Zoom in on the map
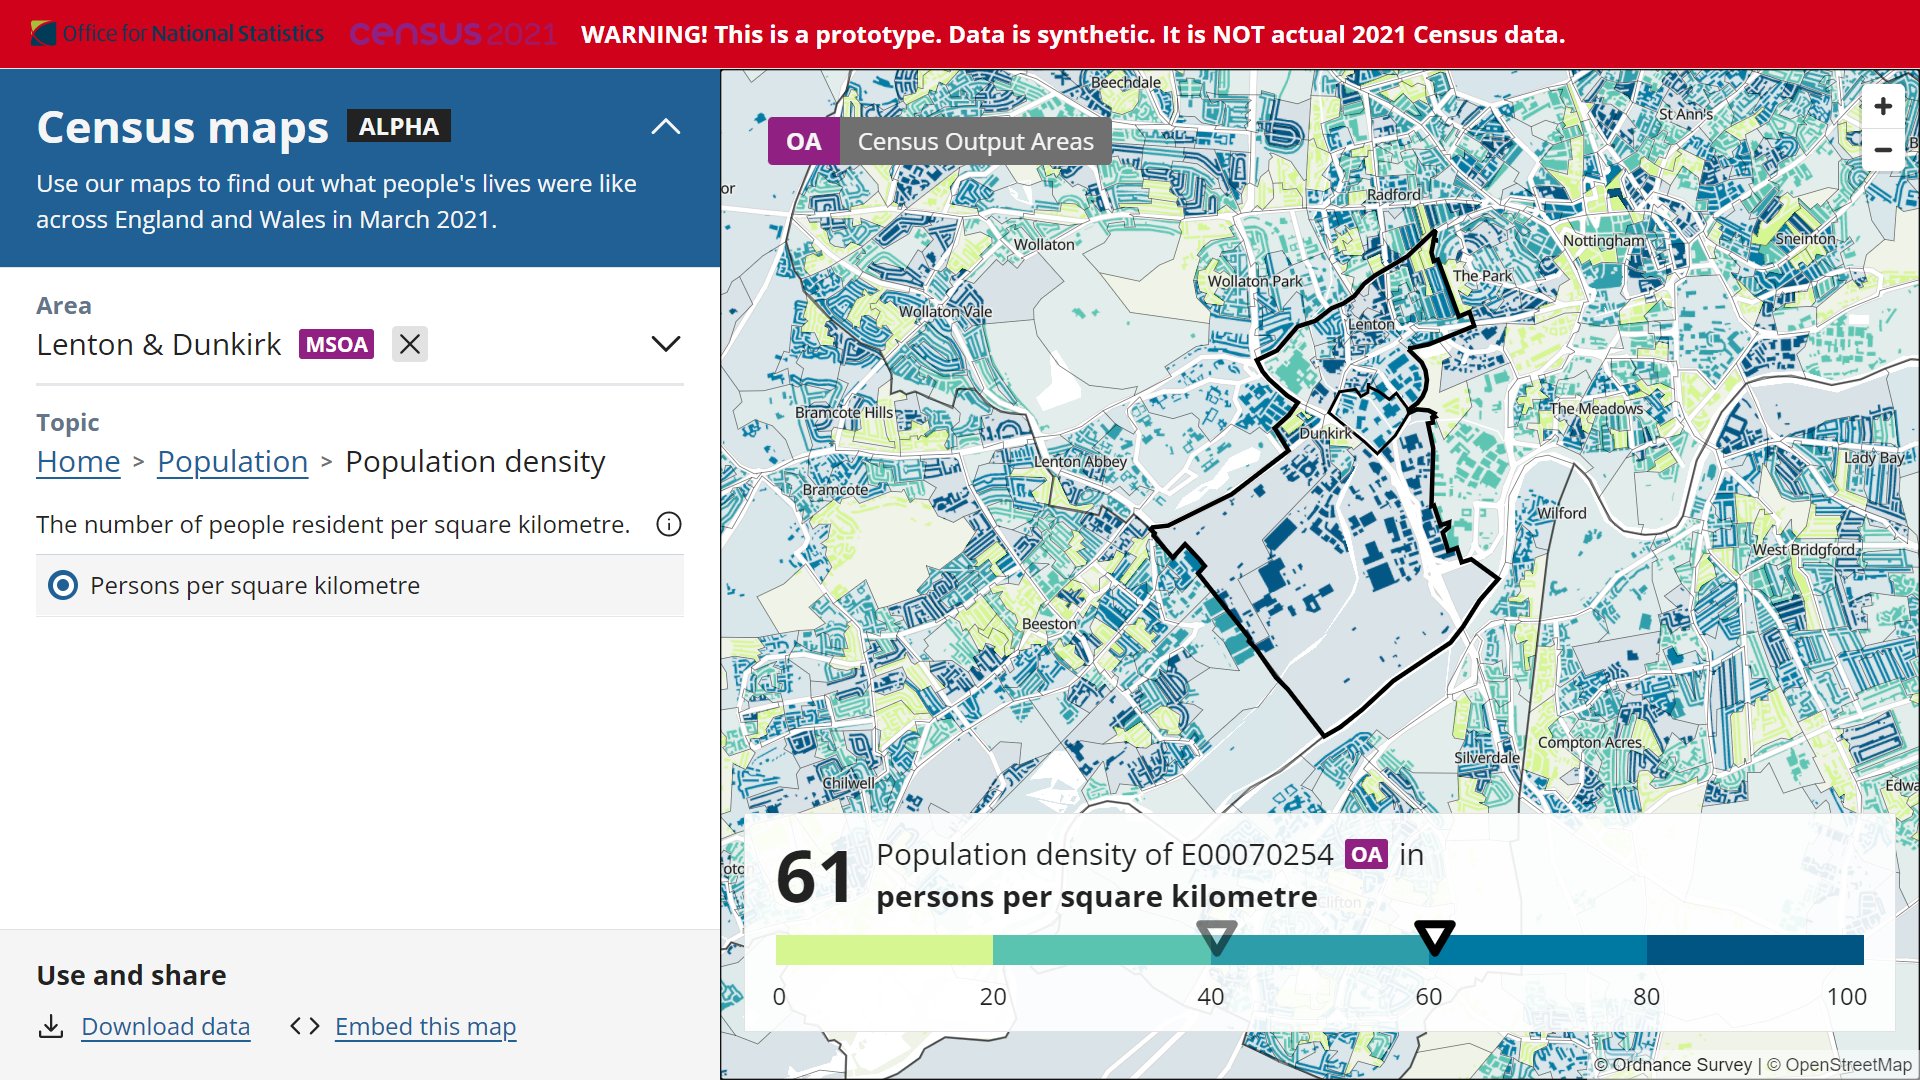 tap(1883, 106)
